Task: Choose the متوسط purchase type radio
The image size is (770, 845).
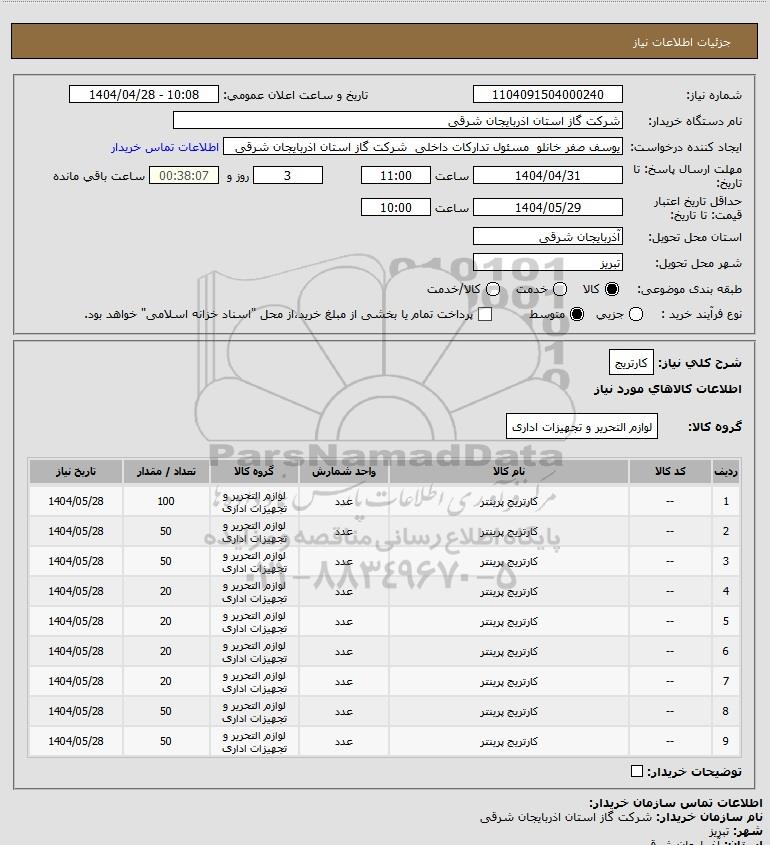Action: 577,314
